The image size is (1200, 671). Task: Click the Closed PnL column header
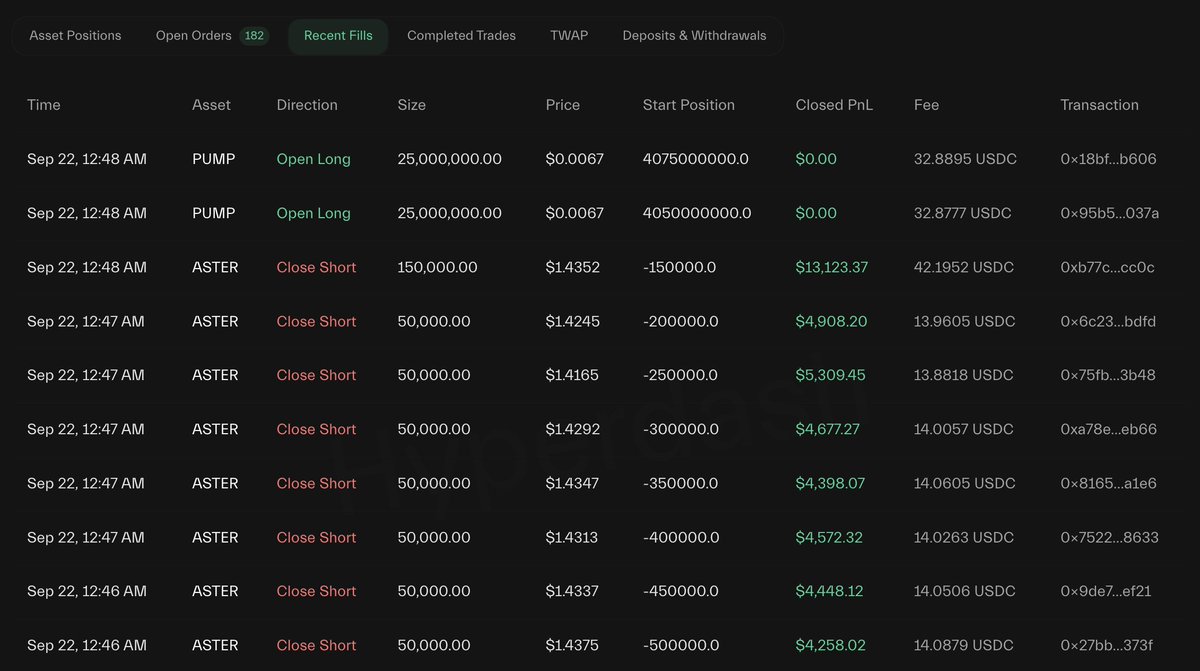pos(834,105)
